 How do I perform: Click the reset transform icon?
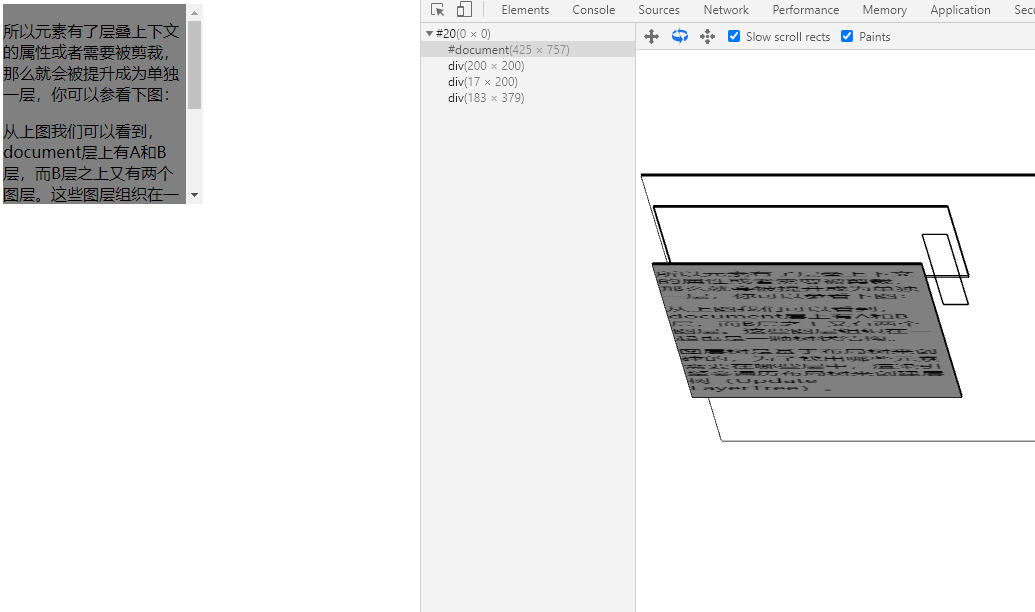[708, 37]
